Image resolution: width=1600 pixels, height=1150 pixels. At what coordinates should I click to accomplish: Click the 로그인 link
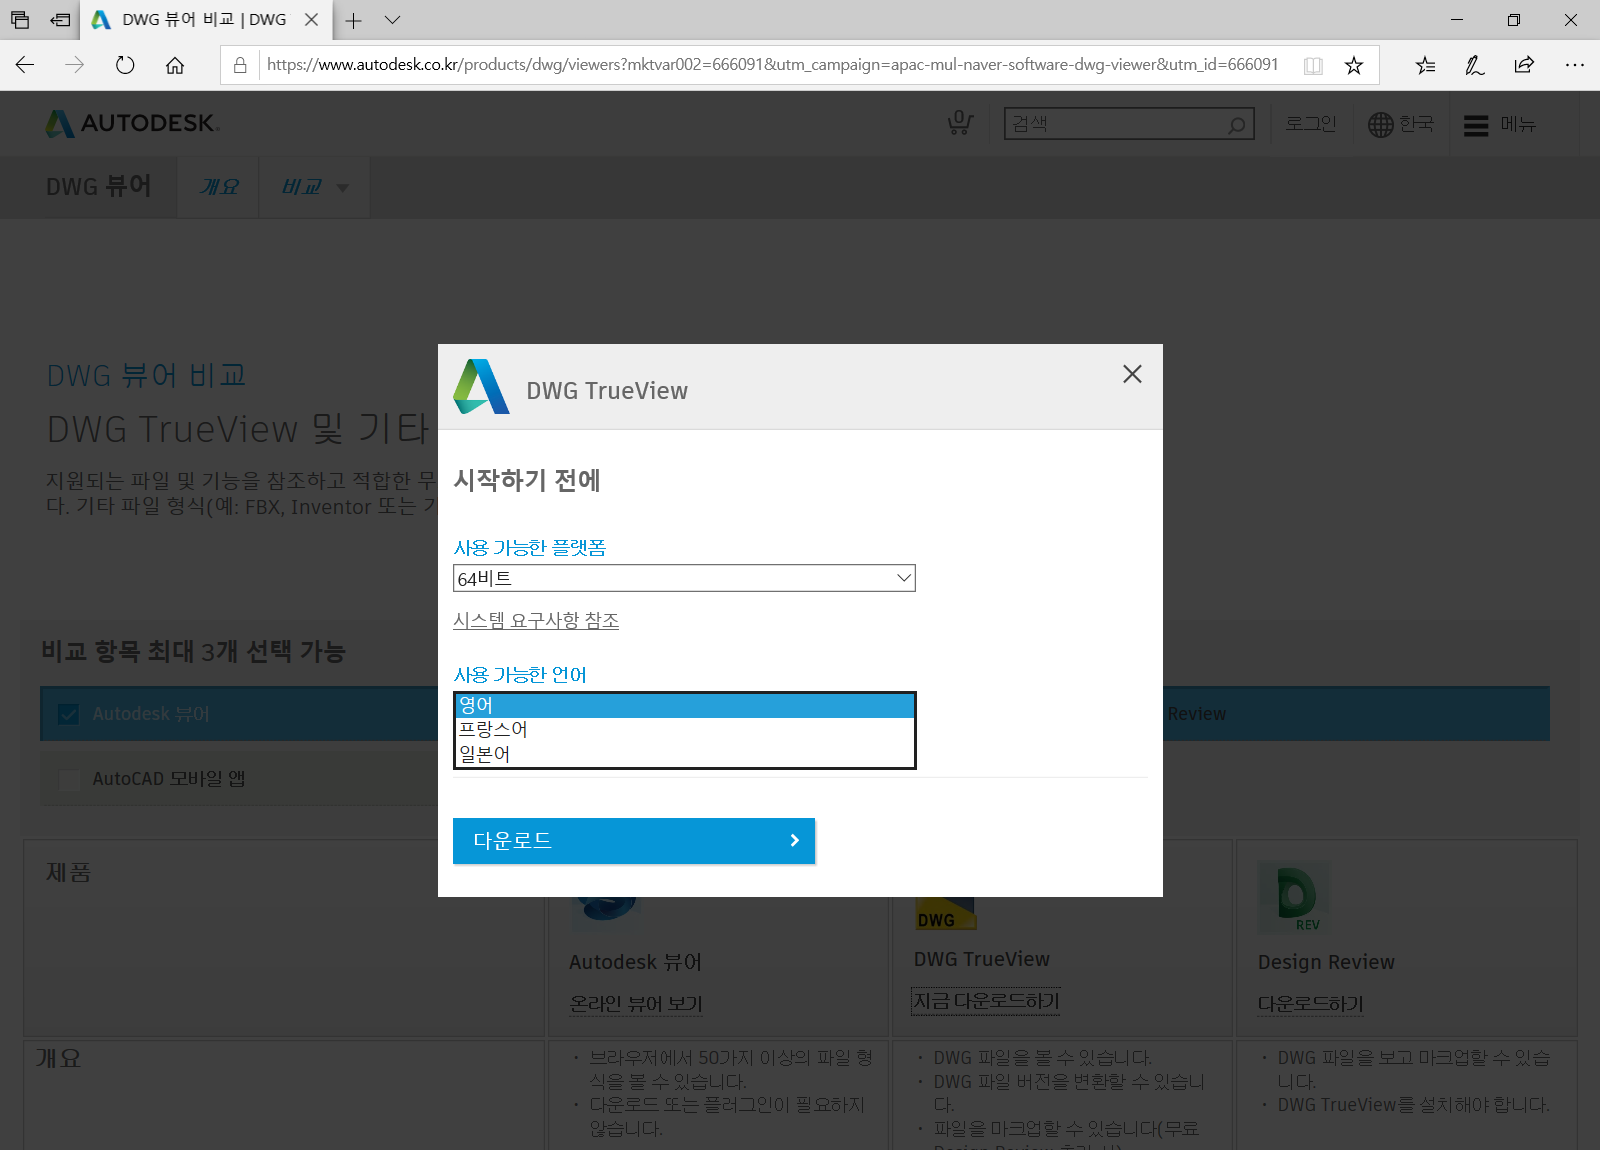coord(1310,124)
